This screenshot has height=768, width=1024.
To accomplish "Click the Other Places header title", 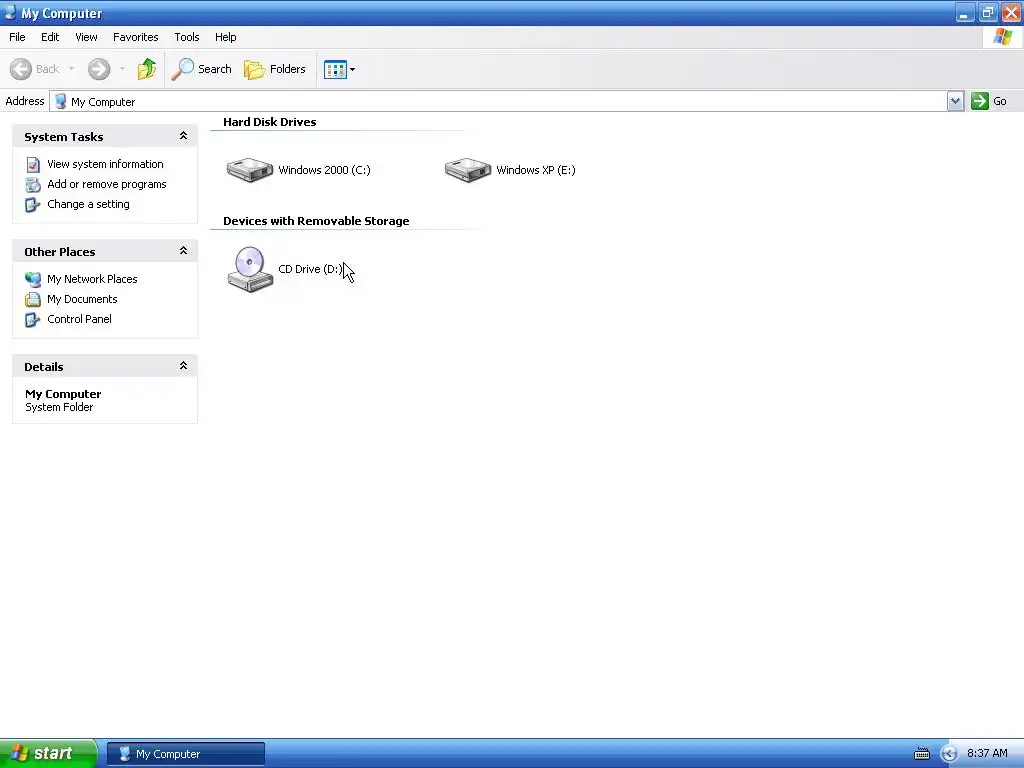I will tap(59, 252).
